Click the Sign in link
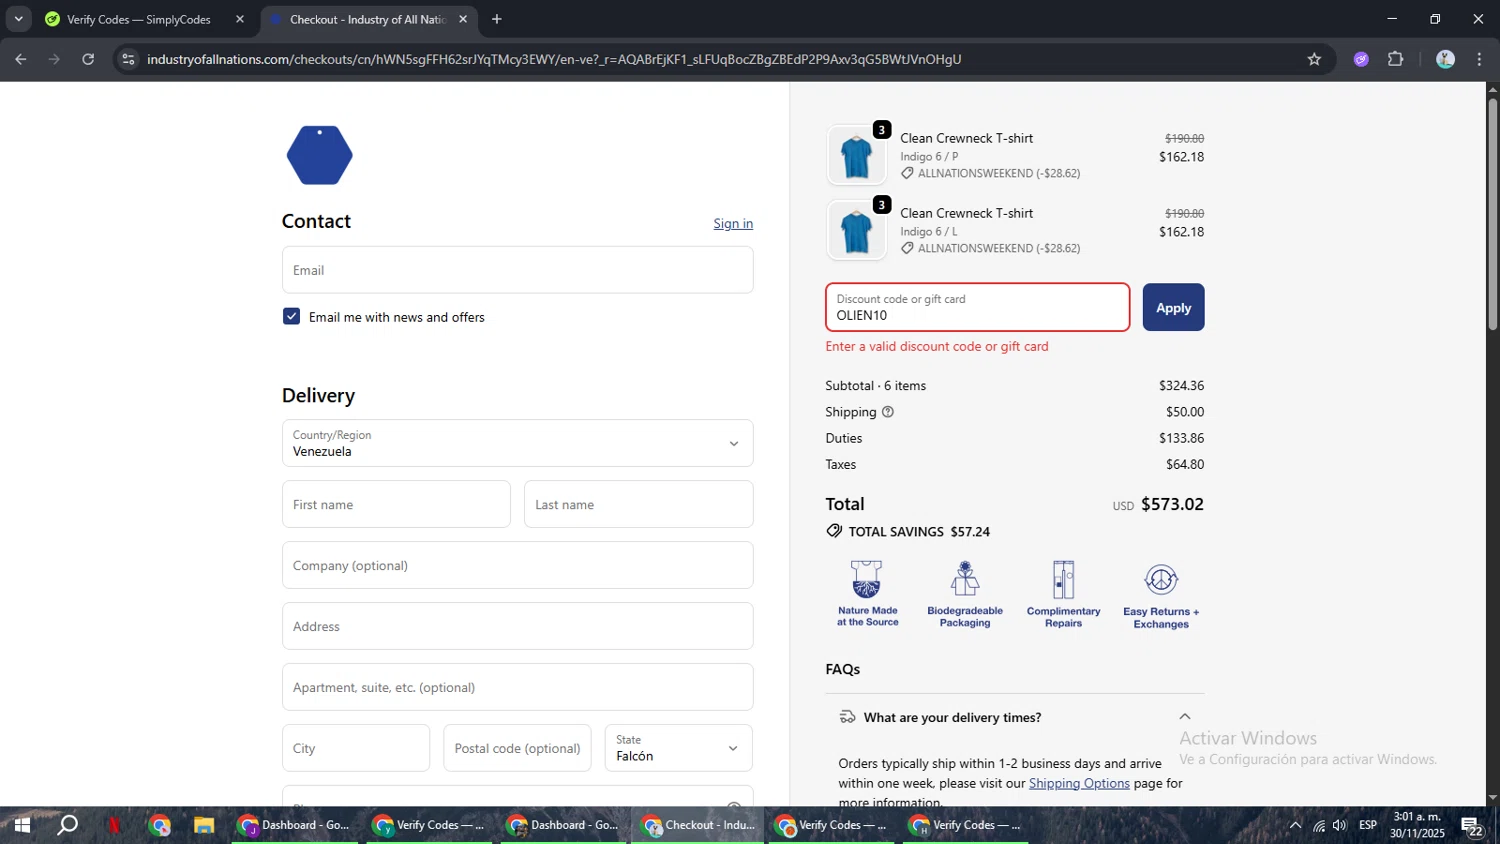The width and height of the screenshot is (1500, 844). [x=733, y=223]
